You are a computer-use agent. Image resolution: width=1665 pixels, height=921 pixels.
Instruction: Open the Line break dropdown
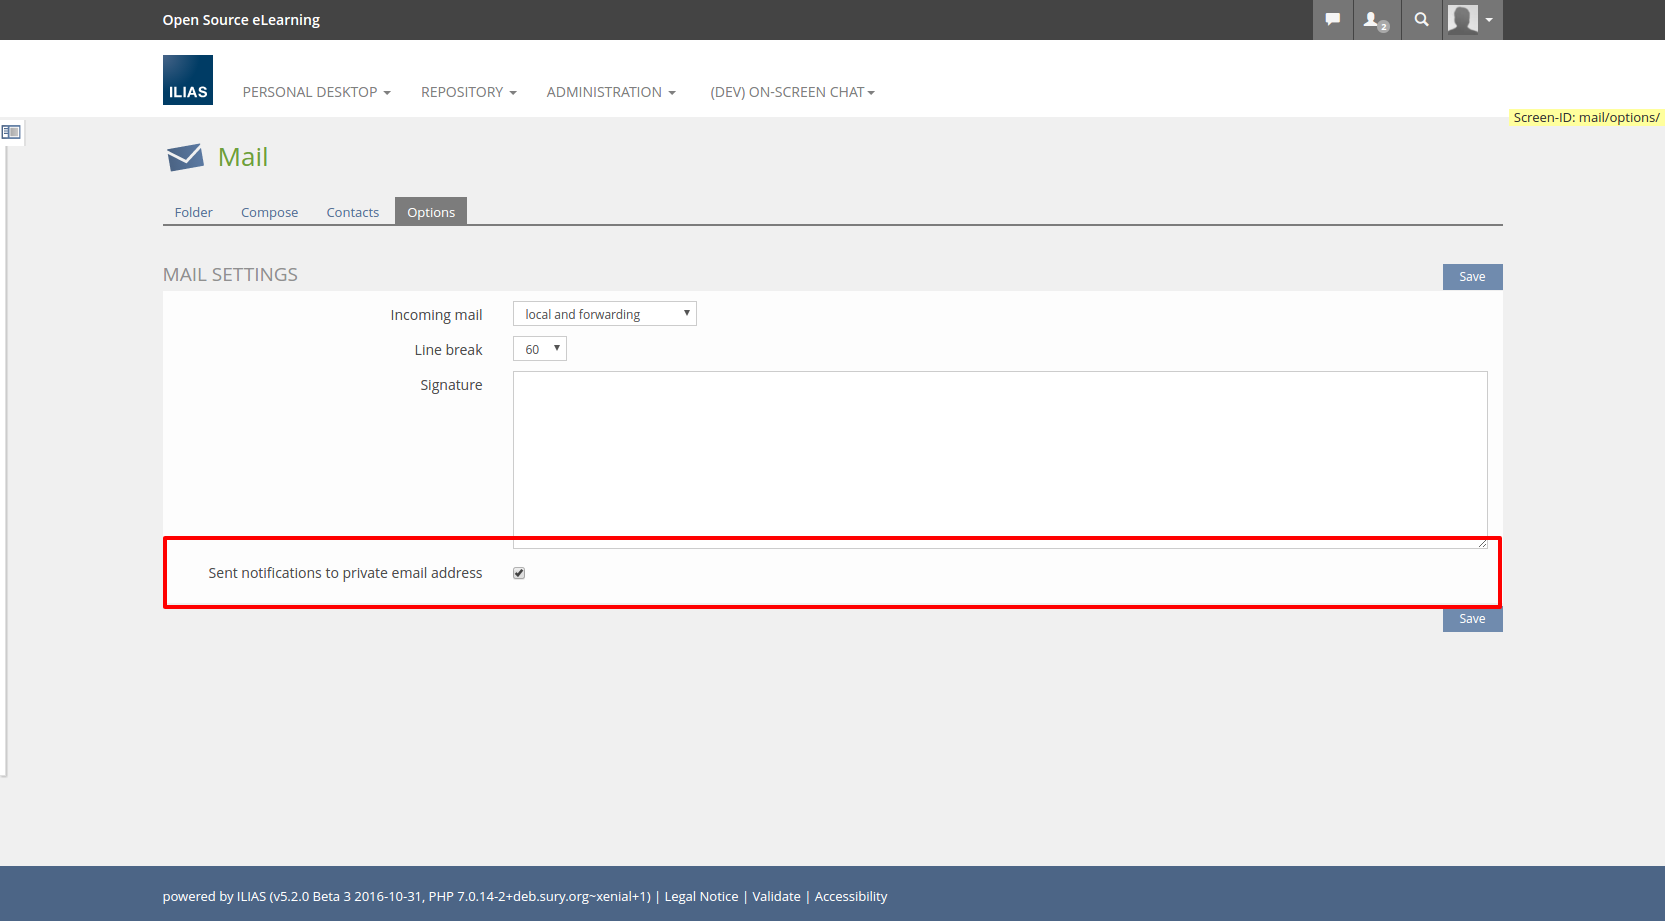pyautogui.click(x=539, y=349)
